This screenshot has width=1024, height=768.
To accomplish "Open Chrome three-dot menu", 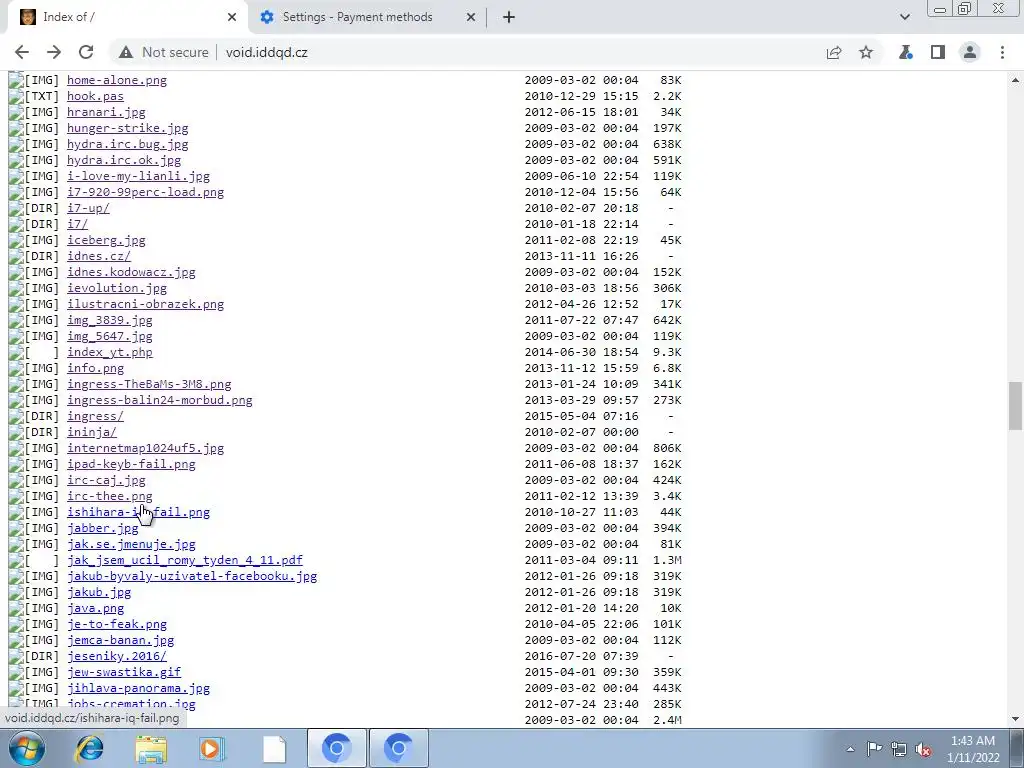I will coord(1002,52).
